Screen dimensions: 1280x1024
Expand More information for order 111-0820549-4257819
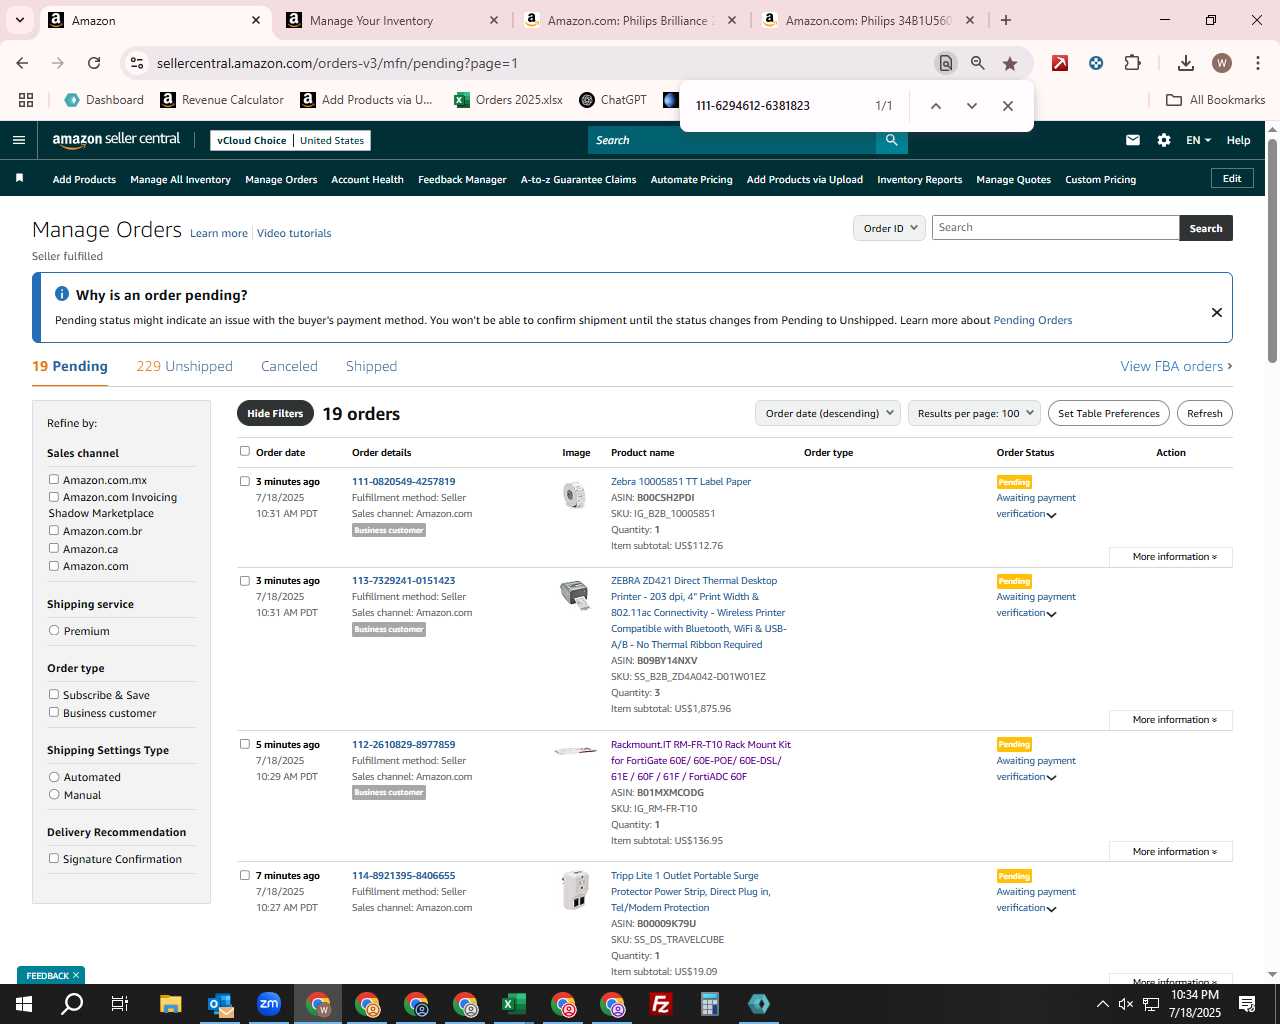click(x=1171, y=557)
